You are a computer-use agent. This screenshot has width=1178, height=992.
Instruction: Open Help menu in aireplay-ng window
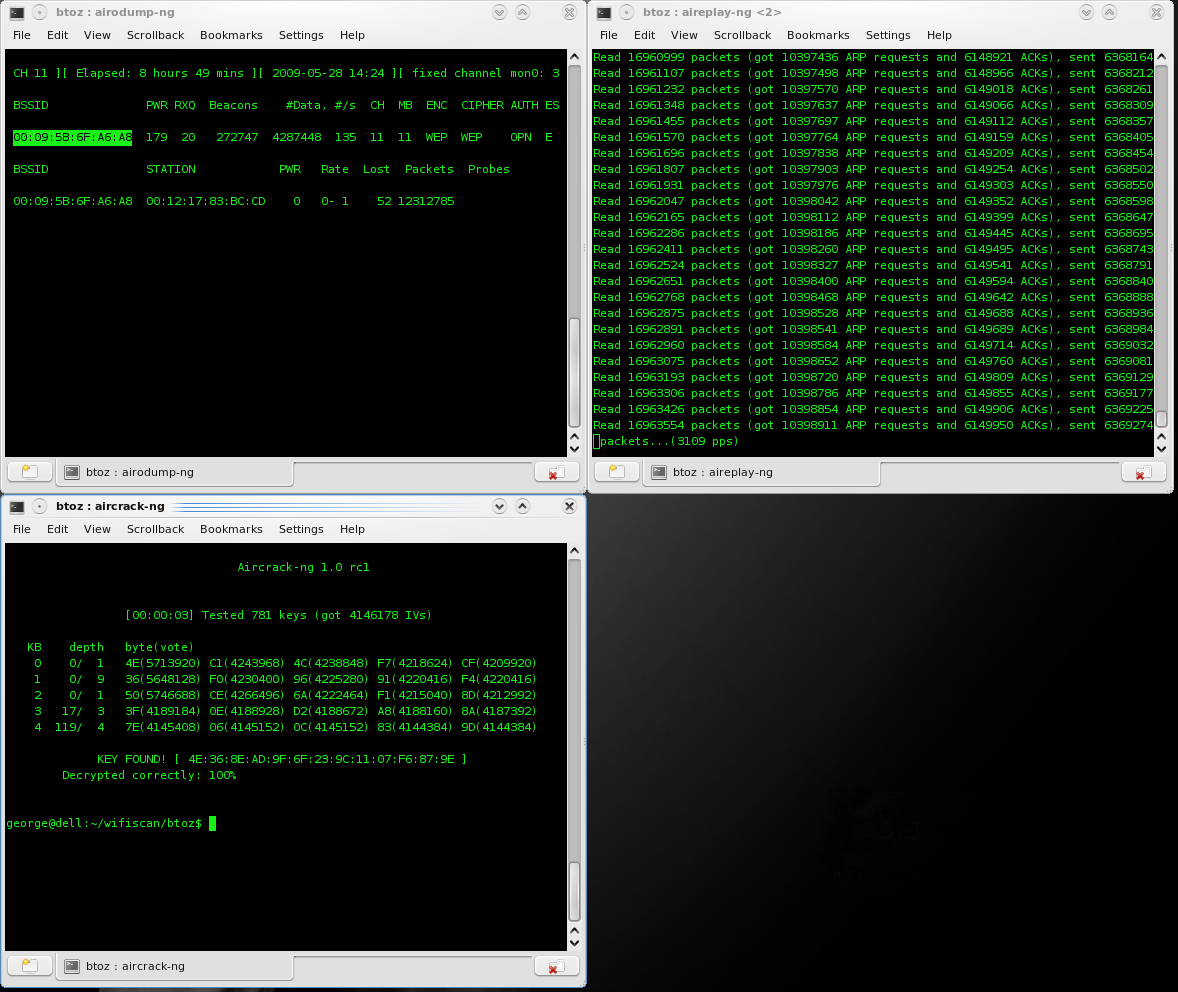click(x=939, y=35)
